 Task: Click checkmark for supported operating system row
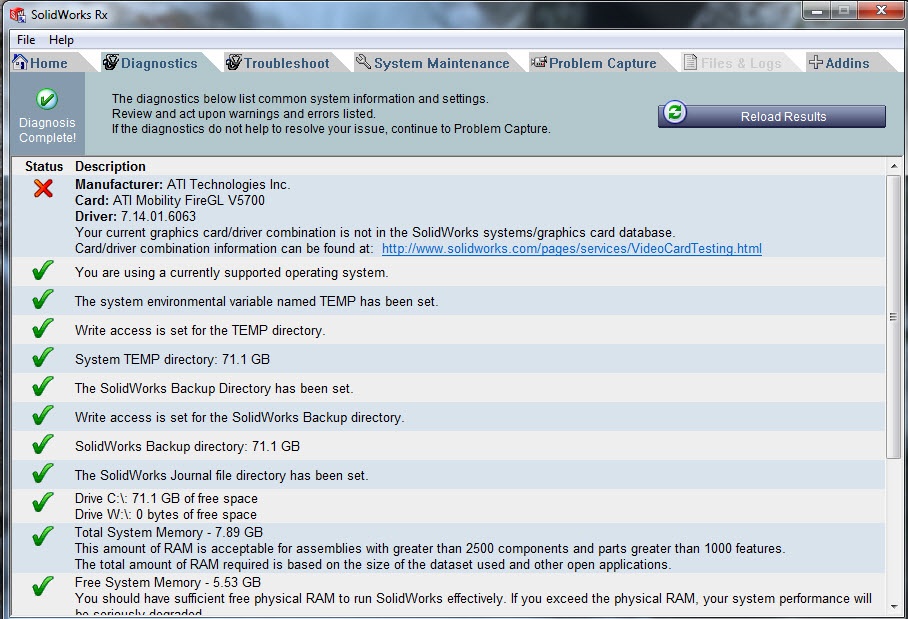pos(43,270)
